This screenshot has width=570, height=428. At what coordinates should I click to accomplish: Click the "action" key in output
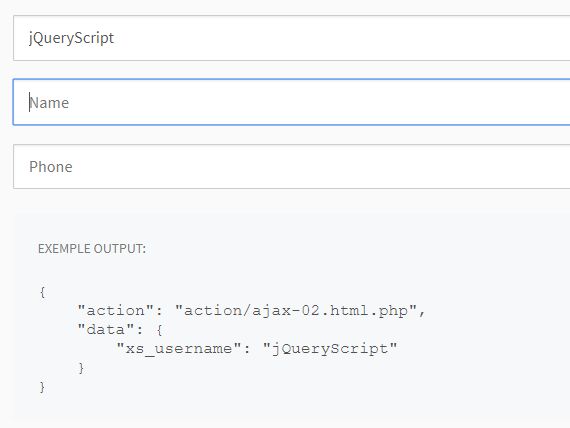pyautogui.click(x=116, y=311)
